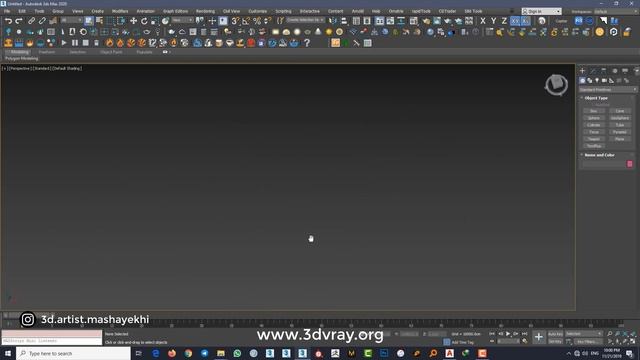
Task: Click the large plus Set Keys button
Action: tap(539, 337)
